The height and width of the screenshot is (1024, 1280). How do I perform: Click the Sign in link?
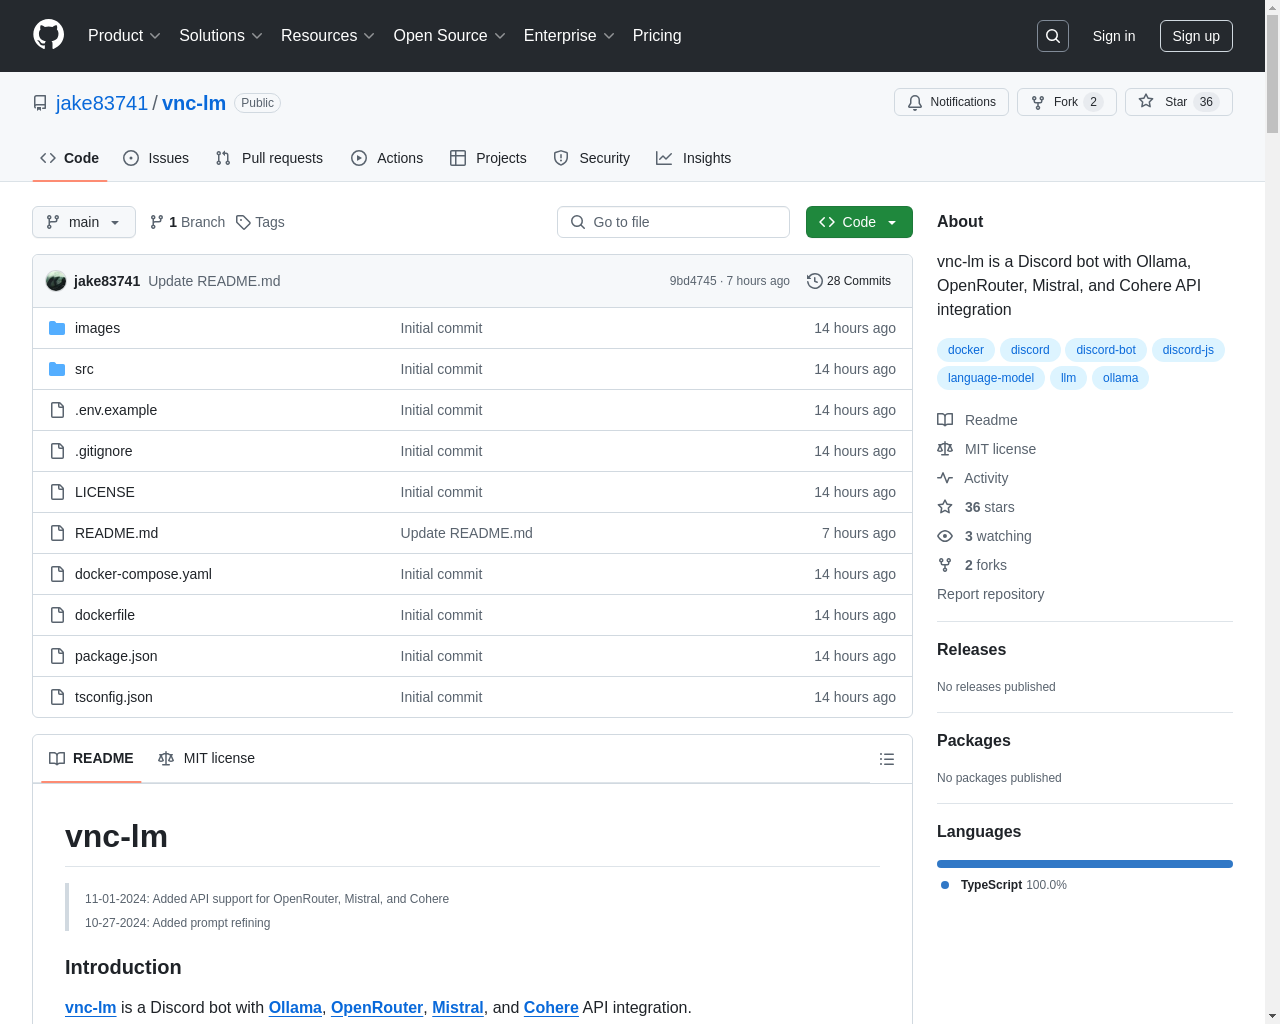[1114, 36]
